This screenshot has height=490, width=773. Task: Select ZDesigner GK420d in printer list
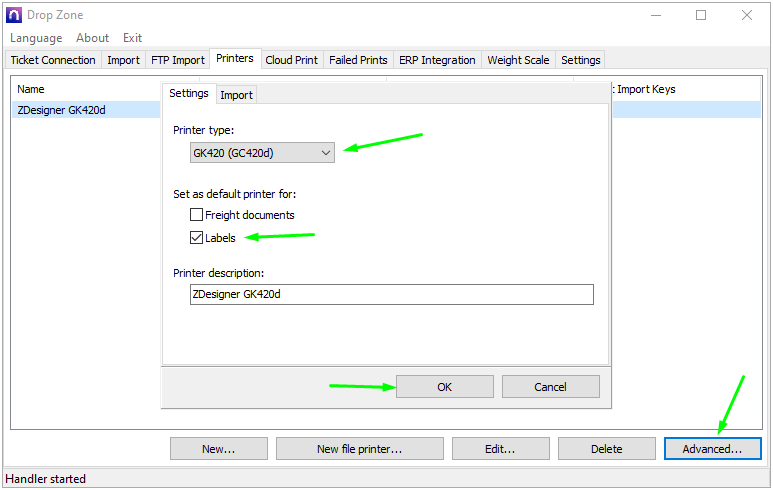point(62,110)
